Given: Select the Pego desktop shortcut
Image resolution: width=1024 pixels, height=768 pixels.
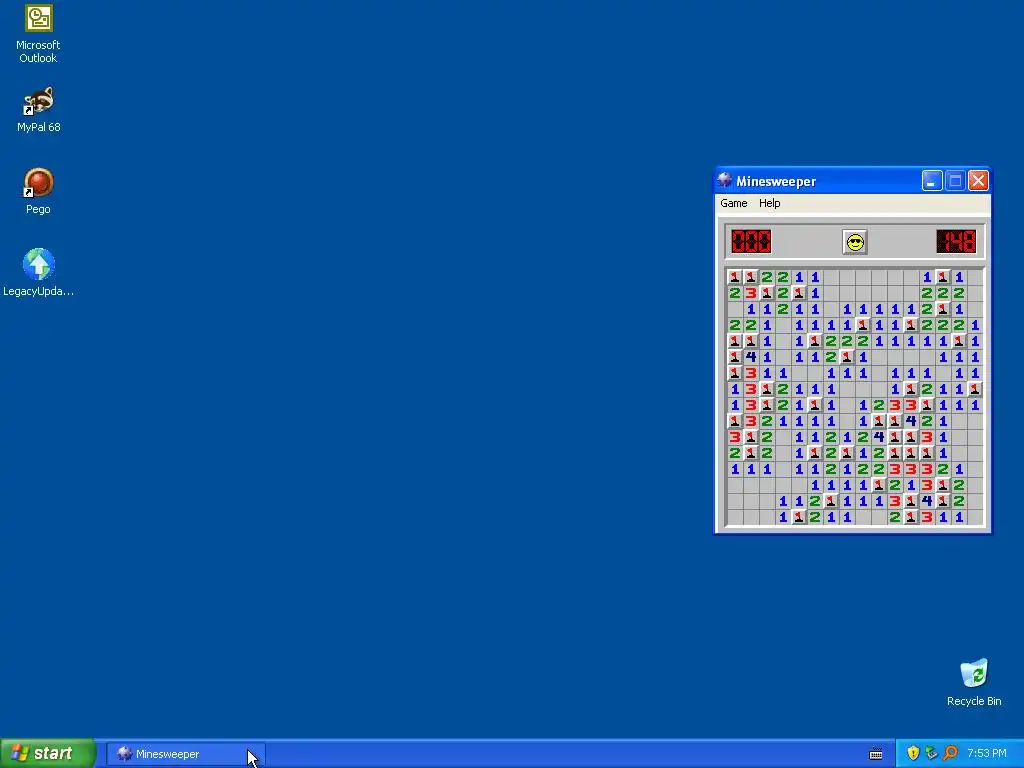Looking at the screenshot, I should [x=38, y=191].
